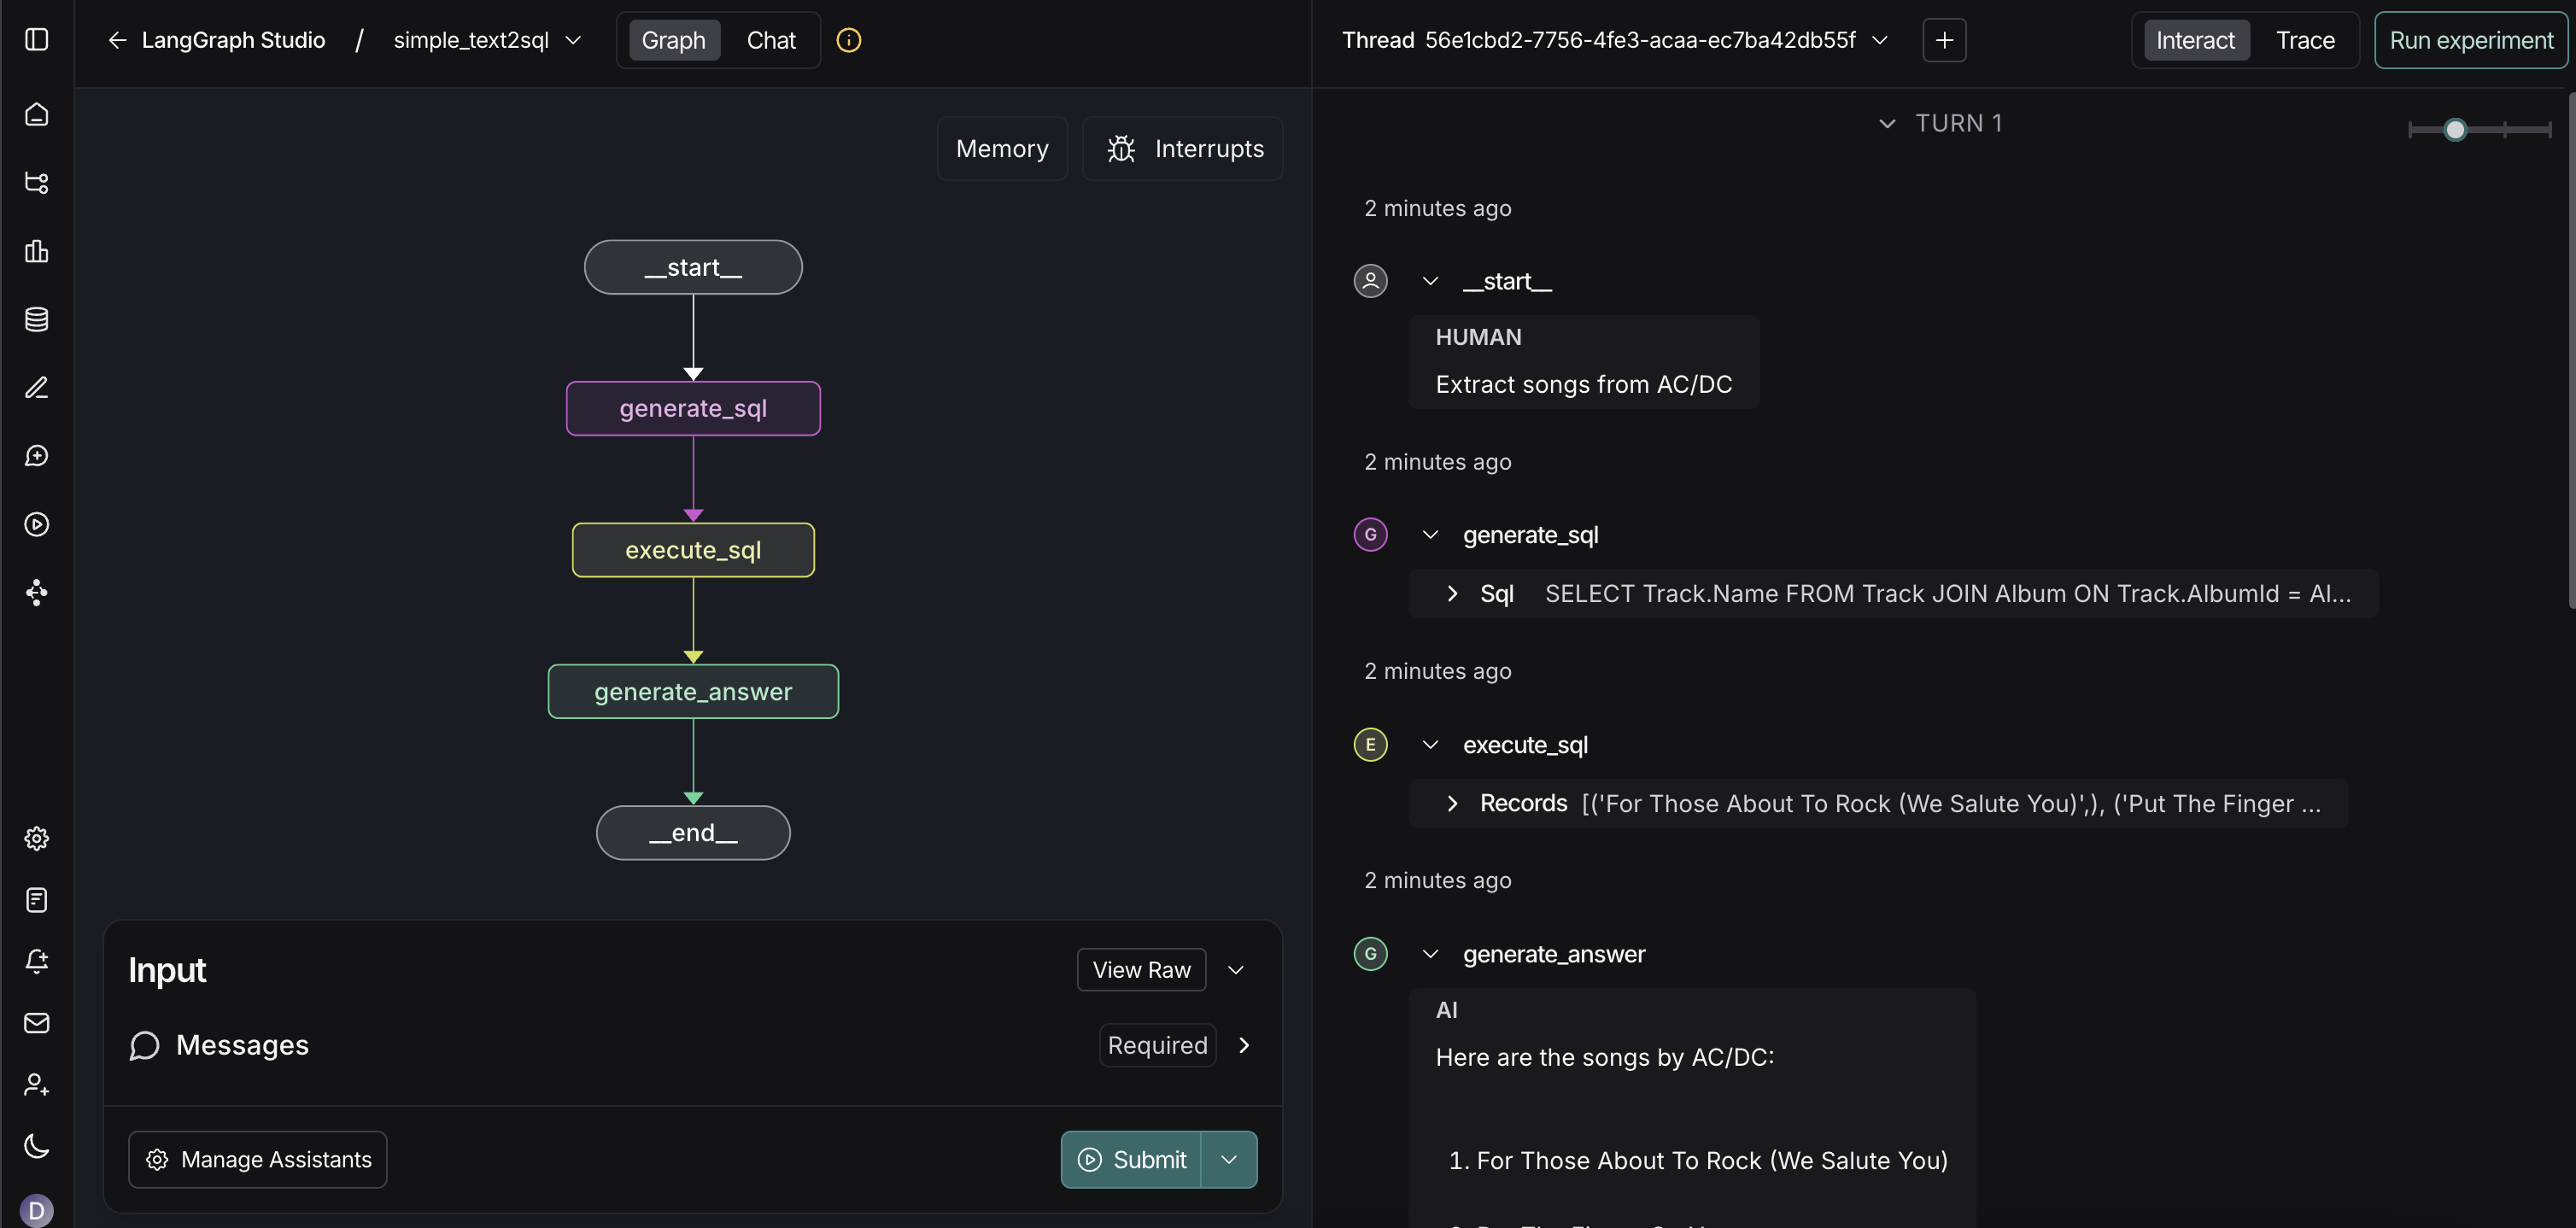Click the execute_sql E badge icon
The height and width of the screenshot is (1228, 2576).
point(1370,745)
